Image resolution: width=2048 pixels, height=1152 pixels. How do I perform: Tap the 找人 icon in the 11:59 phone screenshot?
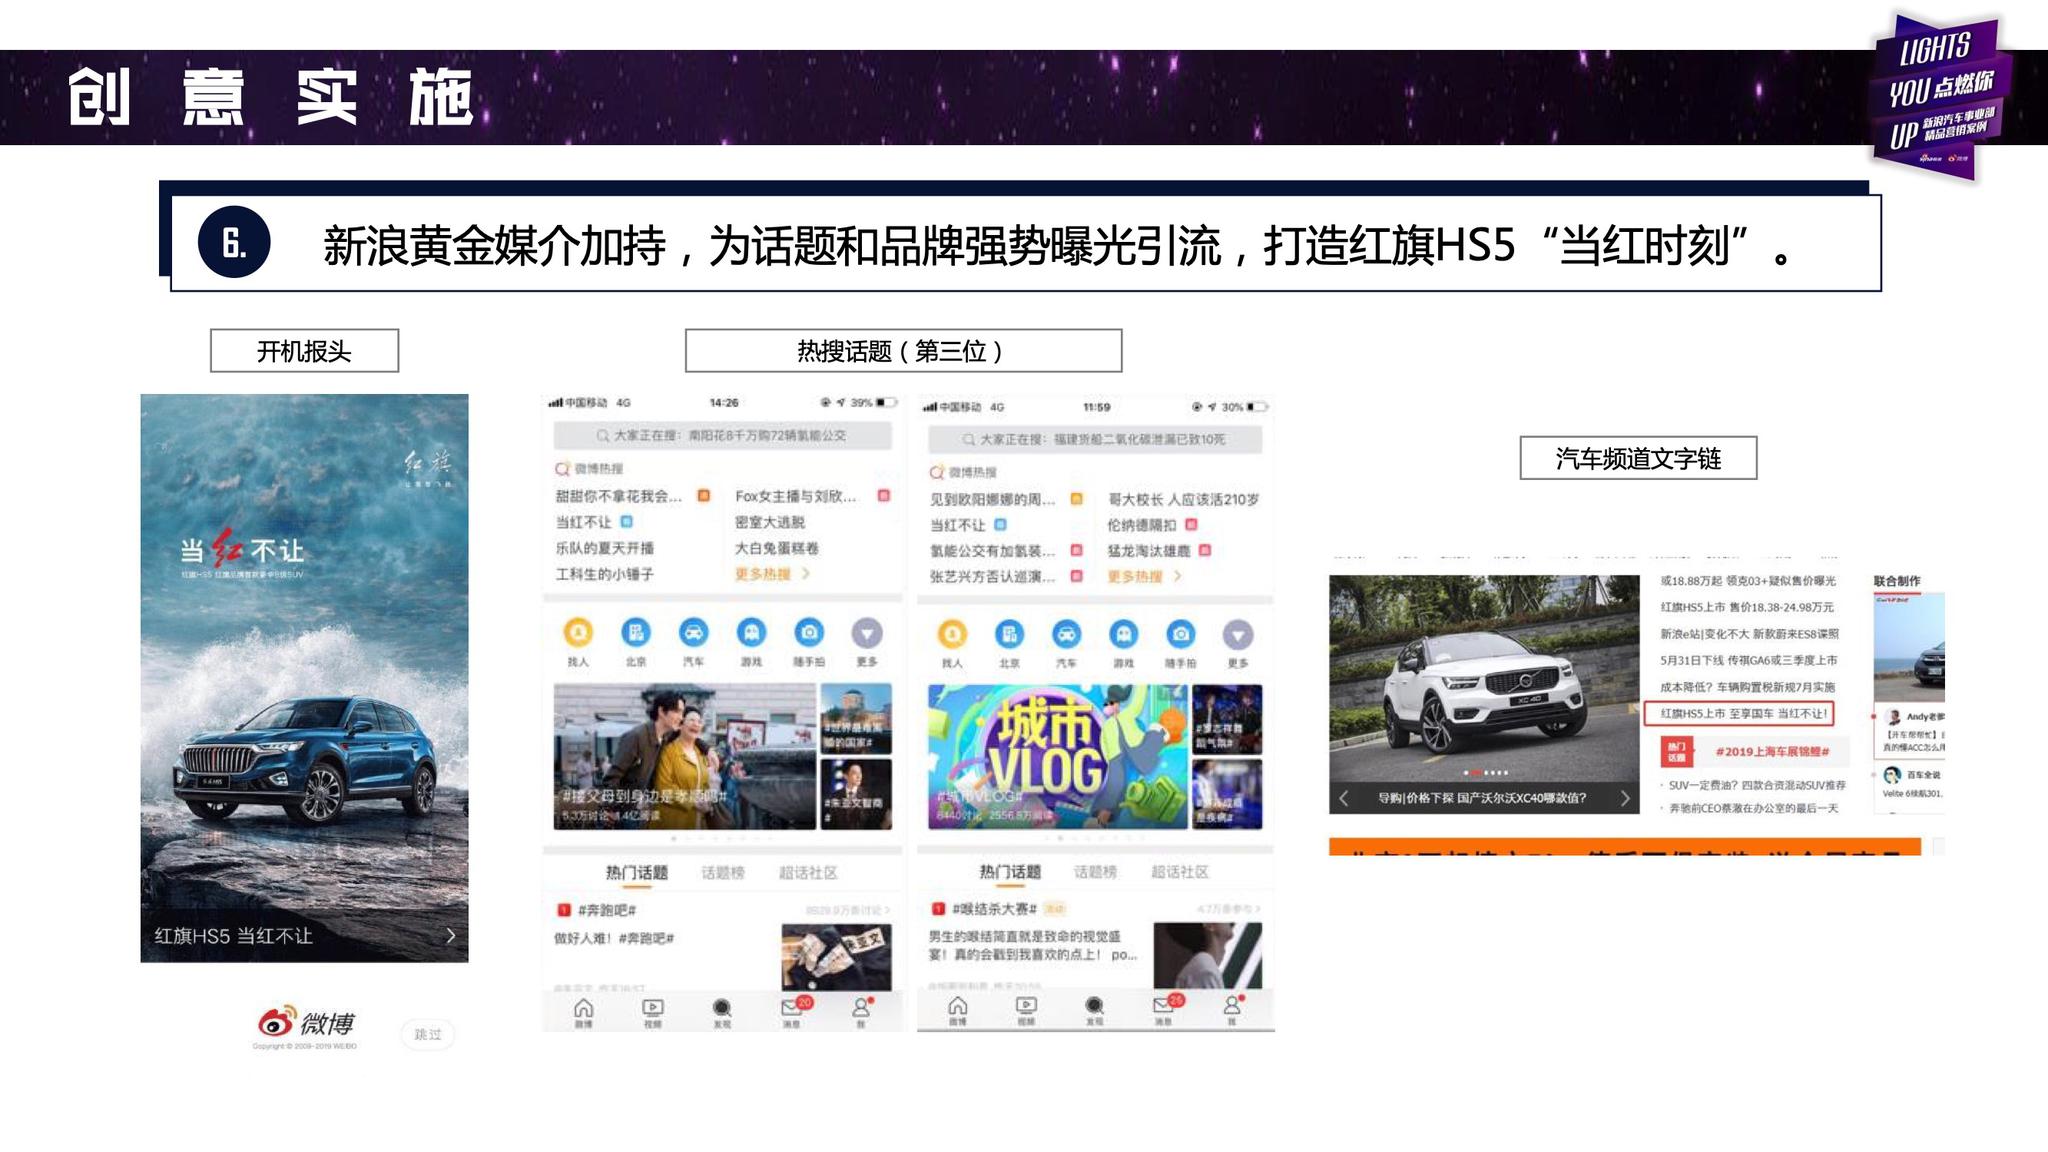click(952, 635)
